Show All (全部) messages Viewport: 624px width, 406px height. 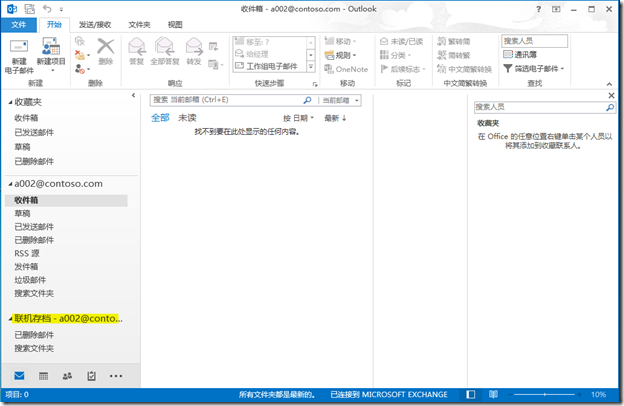click(160, 118)
